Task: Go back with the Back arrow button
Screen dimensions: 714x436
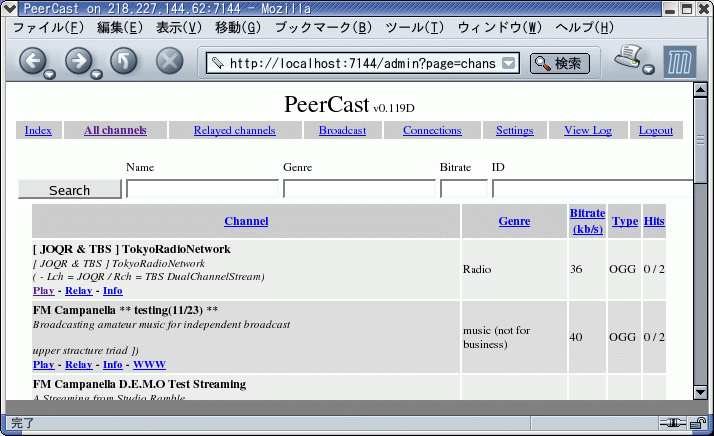Action: click(x=32, y=61)
